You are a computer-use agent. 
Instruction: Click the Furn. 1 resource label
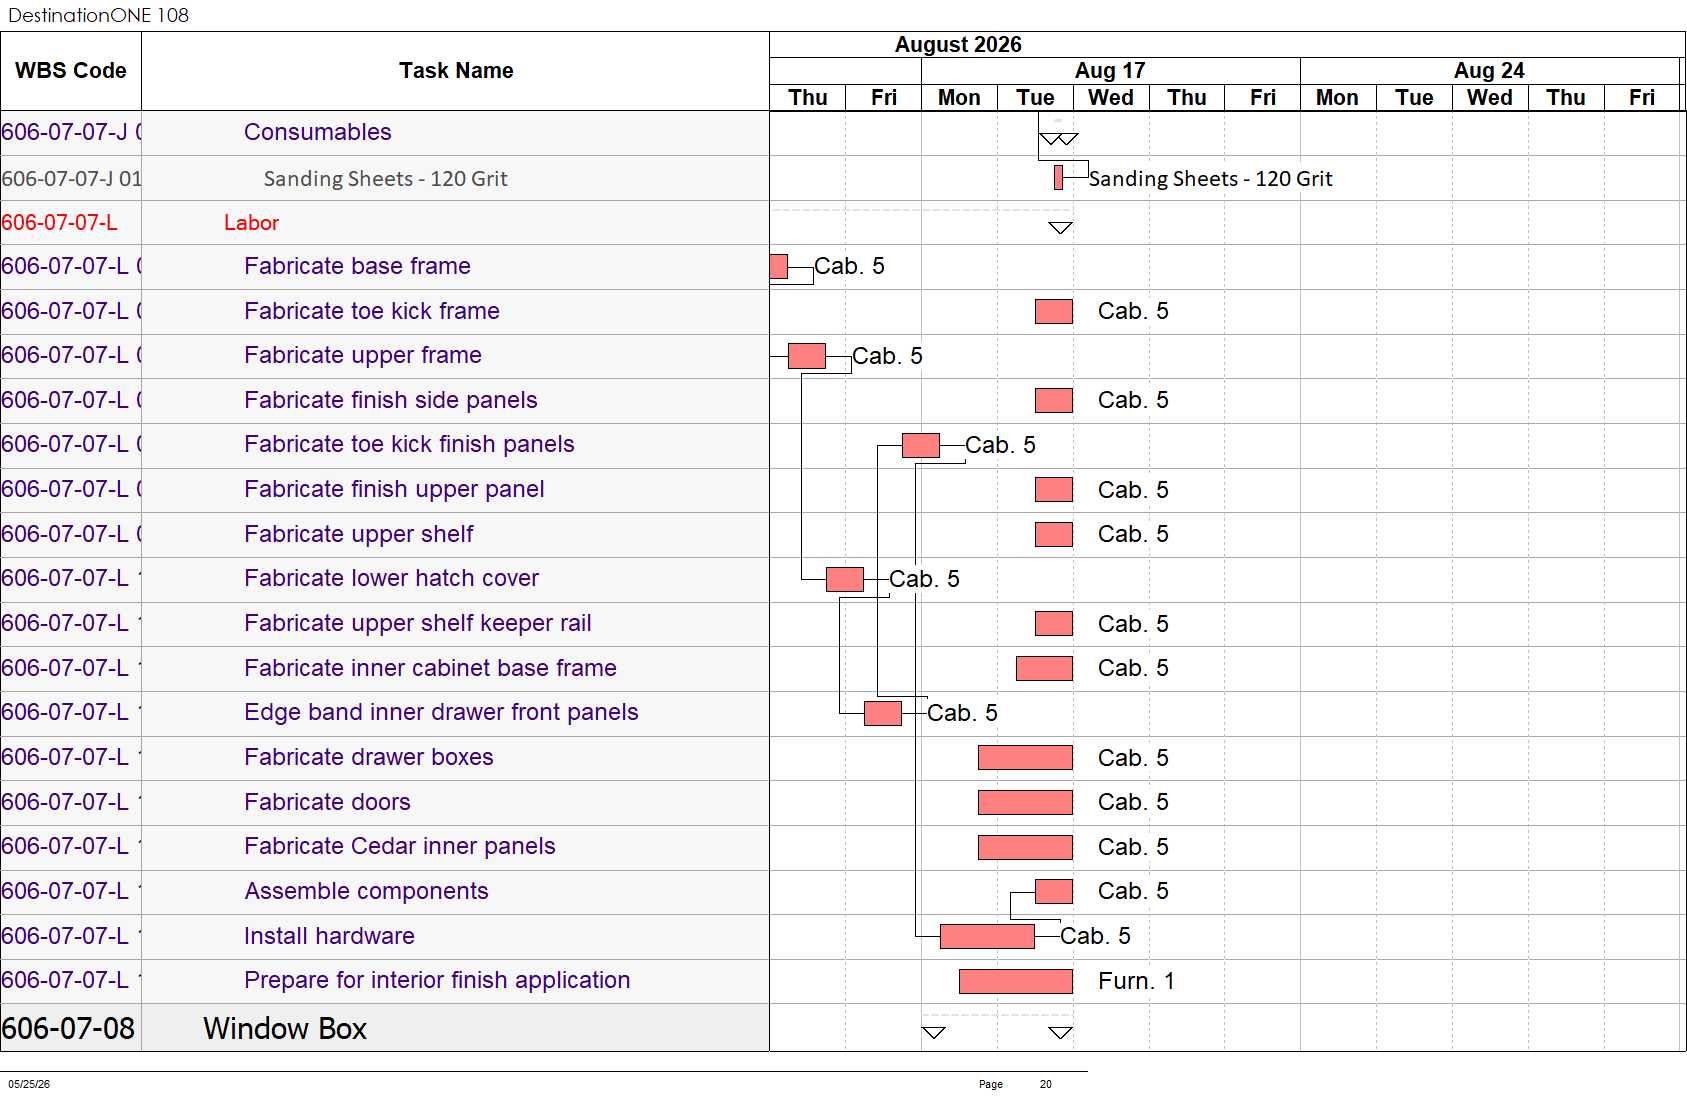[1136, 981]
